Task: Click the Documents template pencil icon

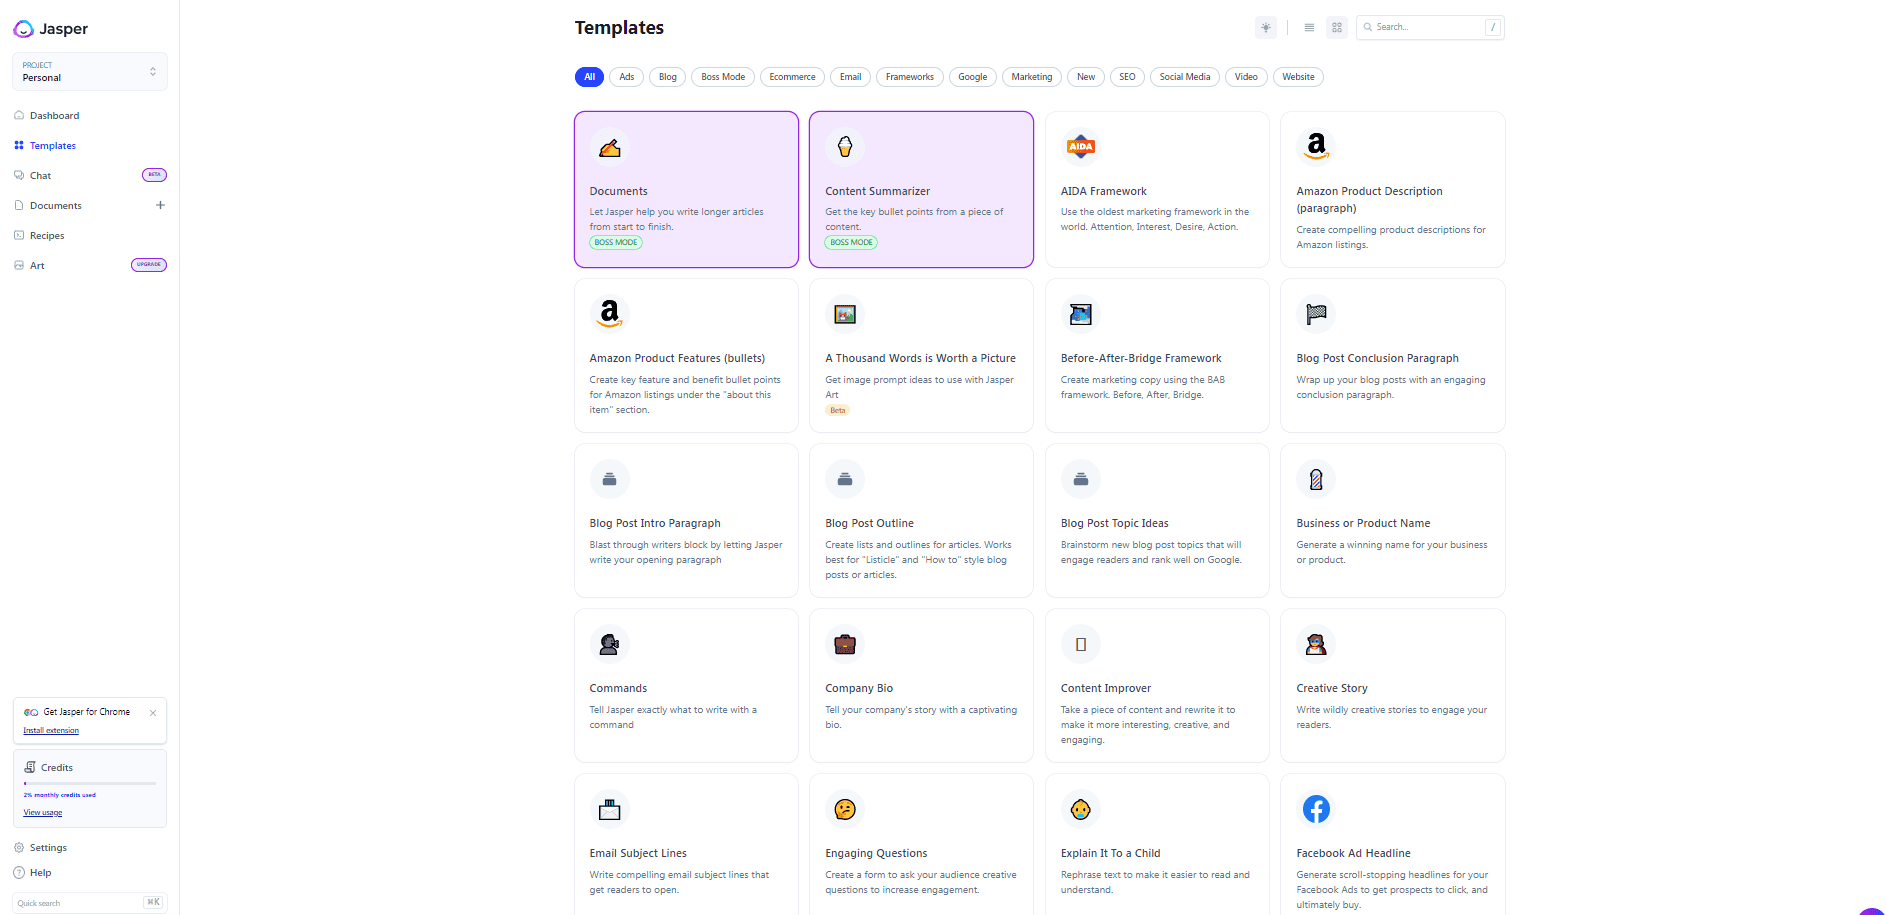Action: (x=610, y=148)
